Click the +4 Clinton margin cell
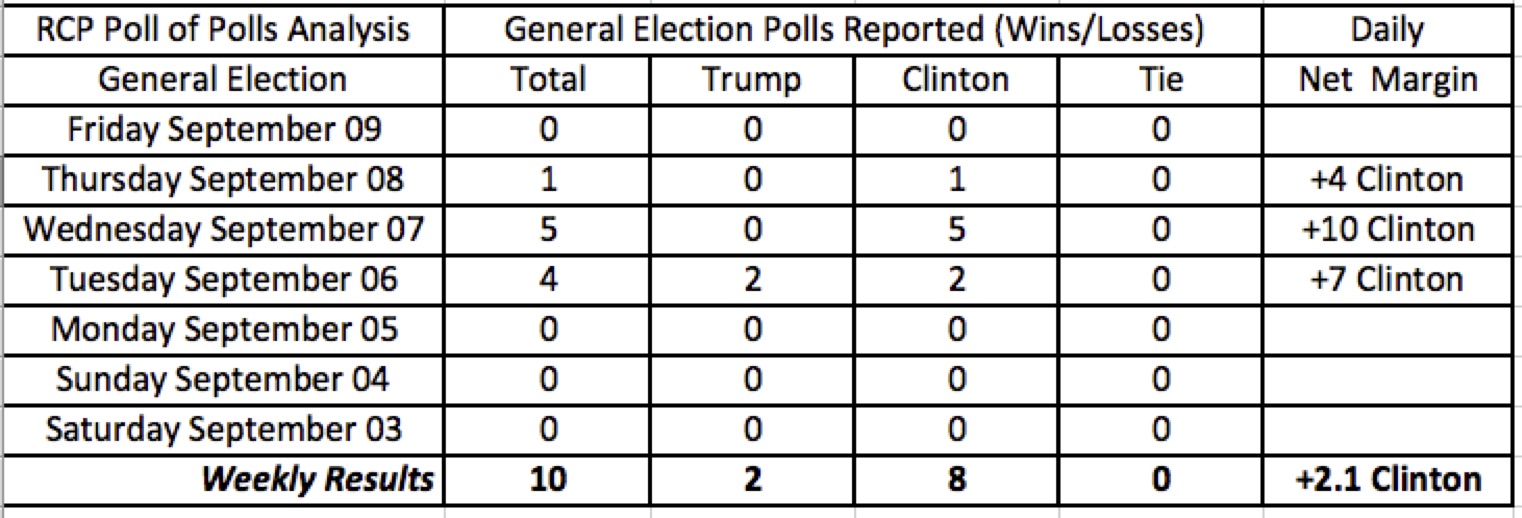 [x=1386, y=180]
